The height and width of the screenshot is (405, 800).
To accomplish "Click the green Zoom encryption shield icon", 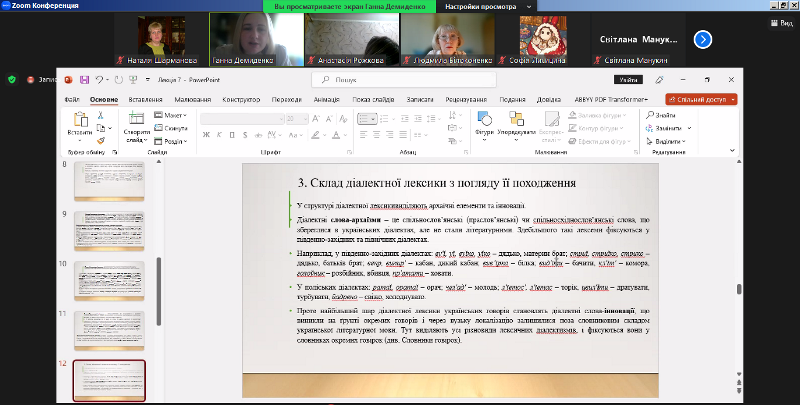I will (x=12, y=79).
